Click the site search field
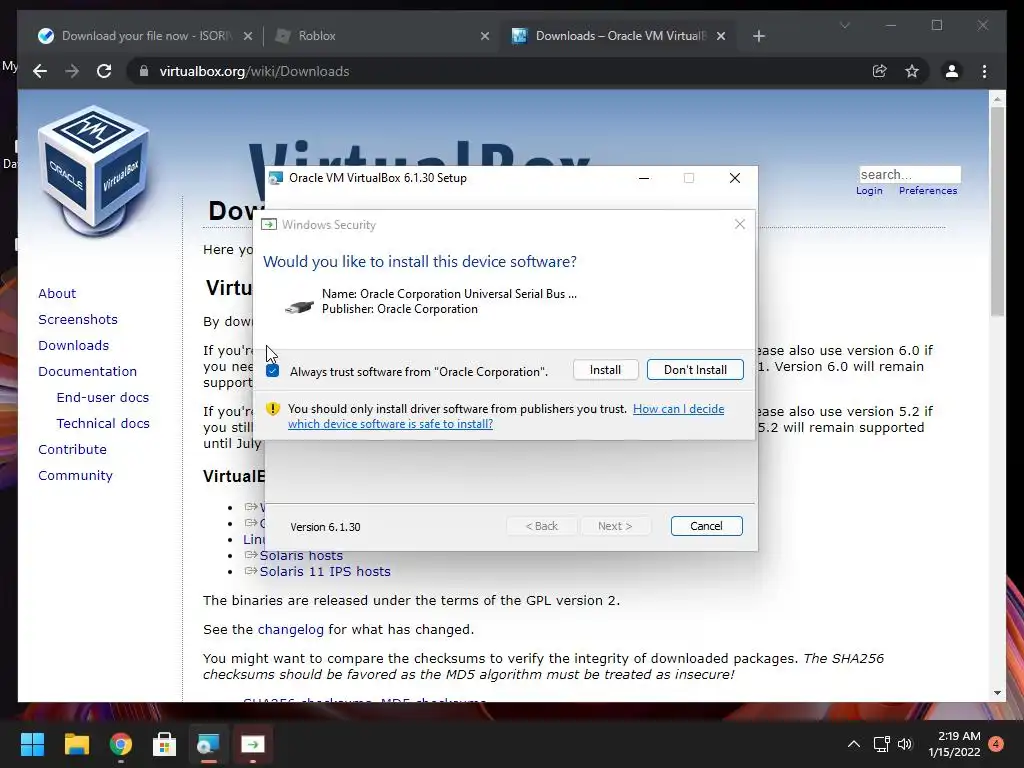1024x768 pixels. pyautogui.click(x=910, y=174)
